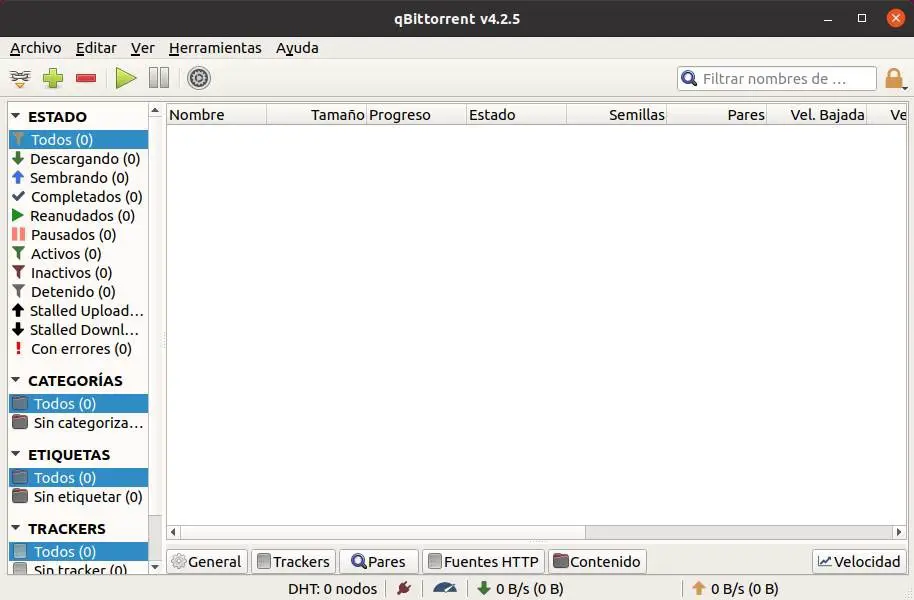Click download speed 0 B/s (0 B)
Screen dimensions: 914x600
(521, 589)
